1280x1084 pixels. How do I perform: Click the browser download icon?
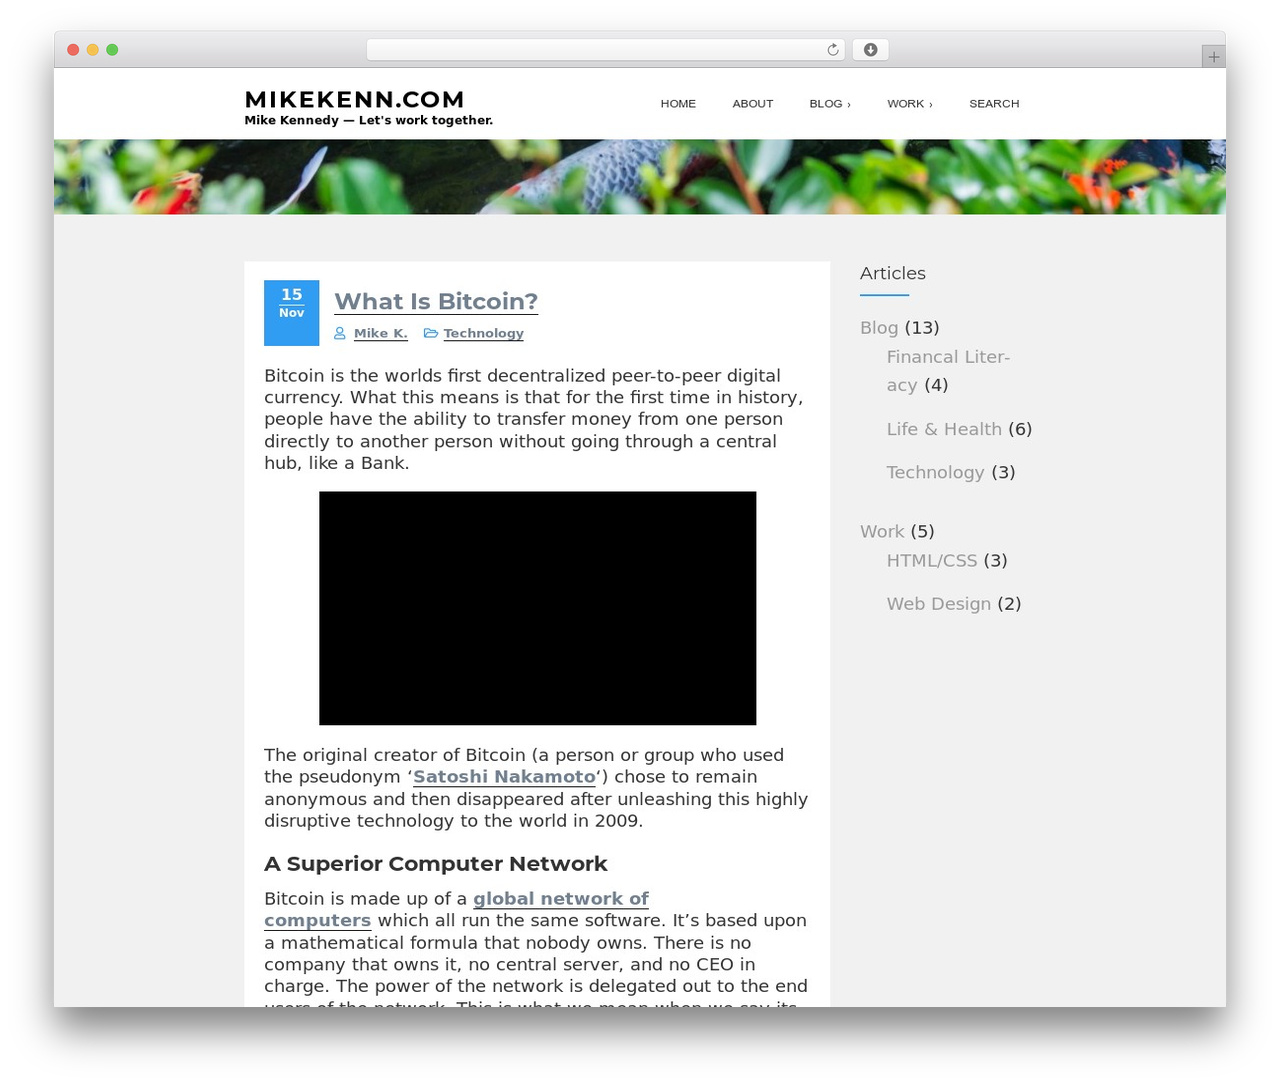870,50
